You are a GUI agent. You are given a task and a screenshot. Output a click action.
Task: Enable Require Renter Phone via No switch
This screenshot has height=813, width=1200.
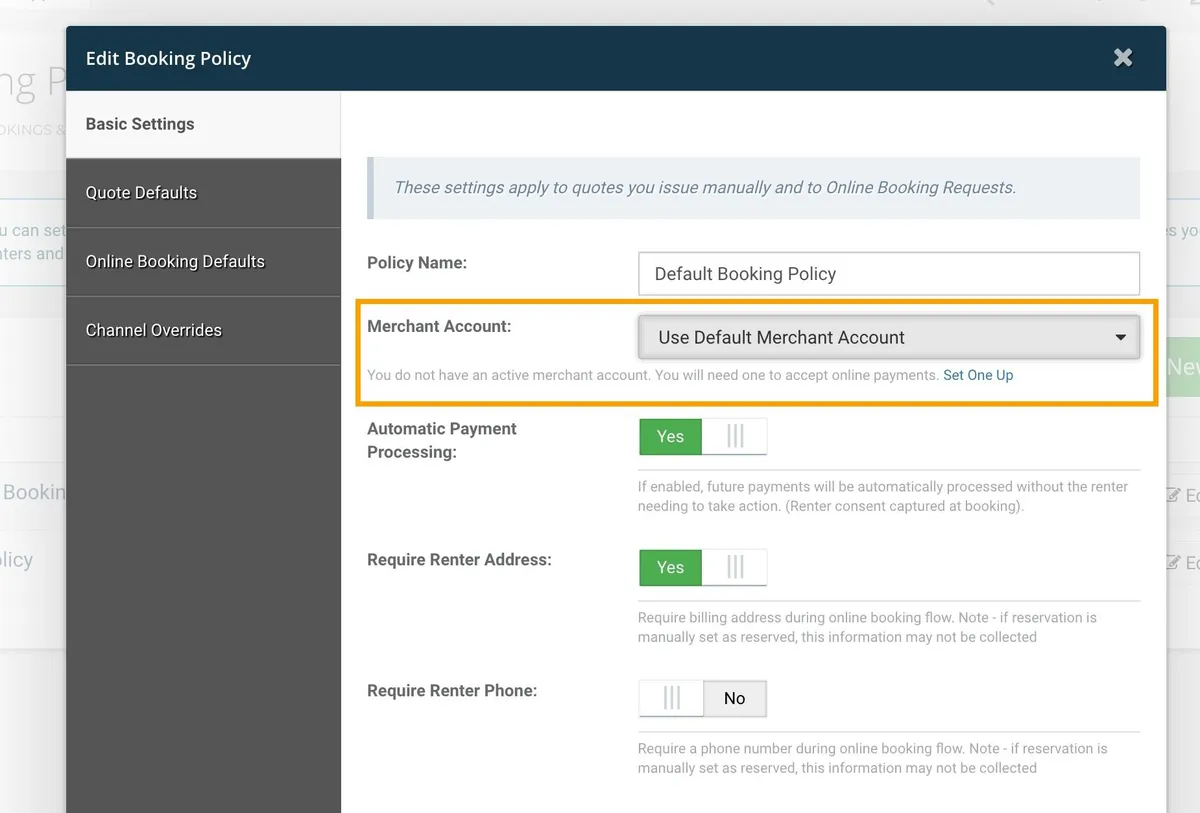click(x=734, y=698)
